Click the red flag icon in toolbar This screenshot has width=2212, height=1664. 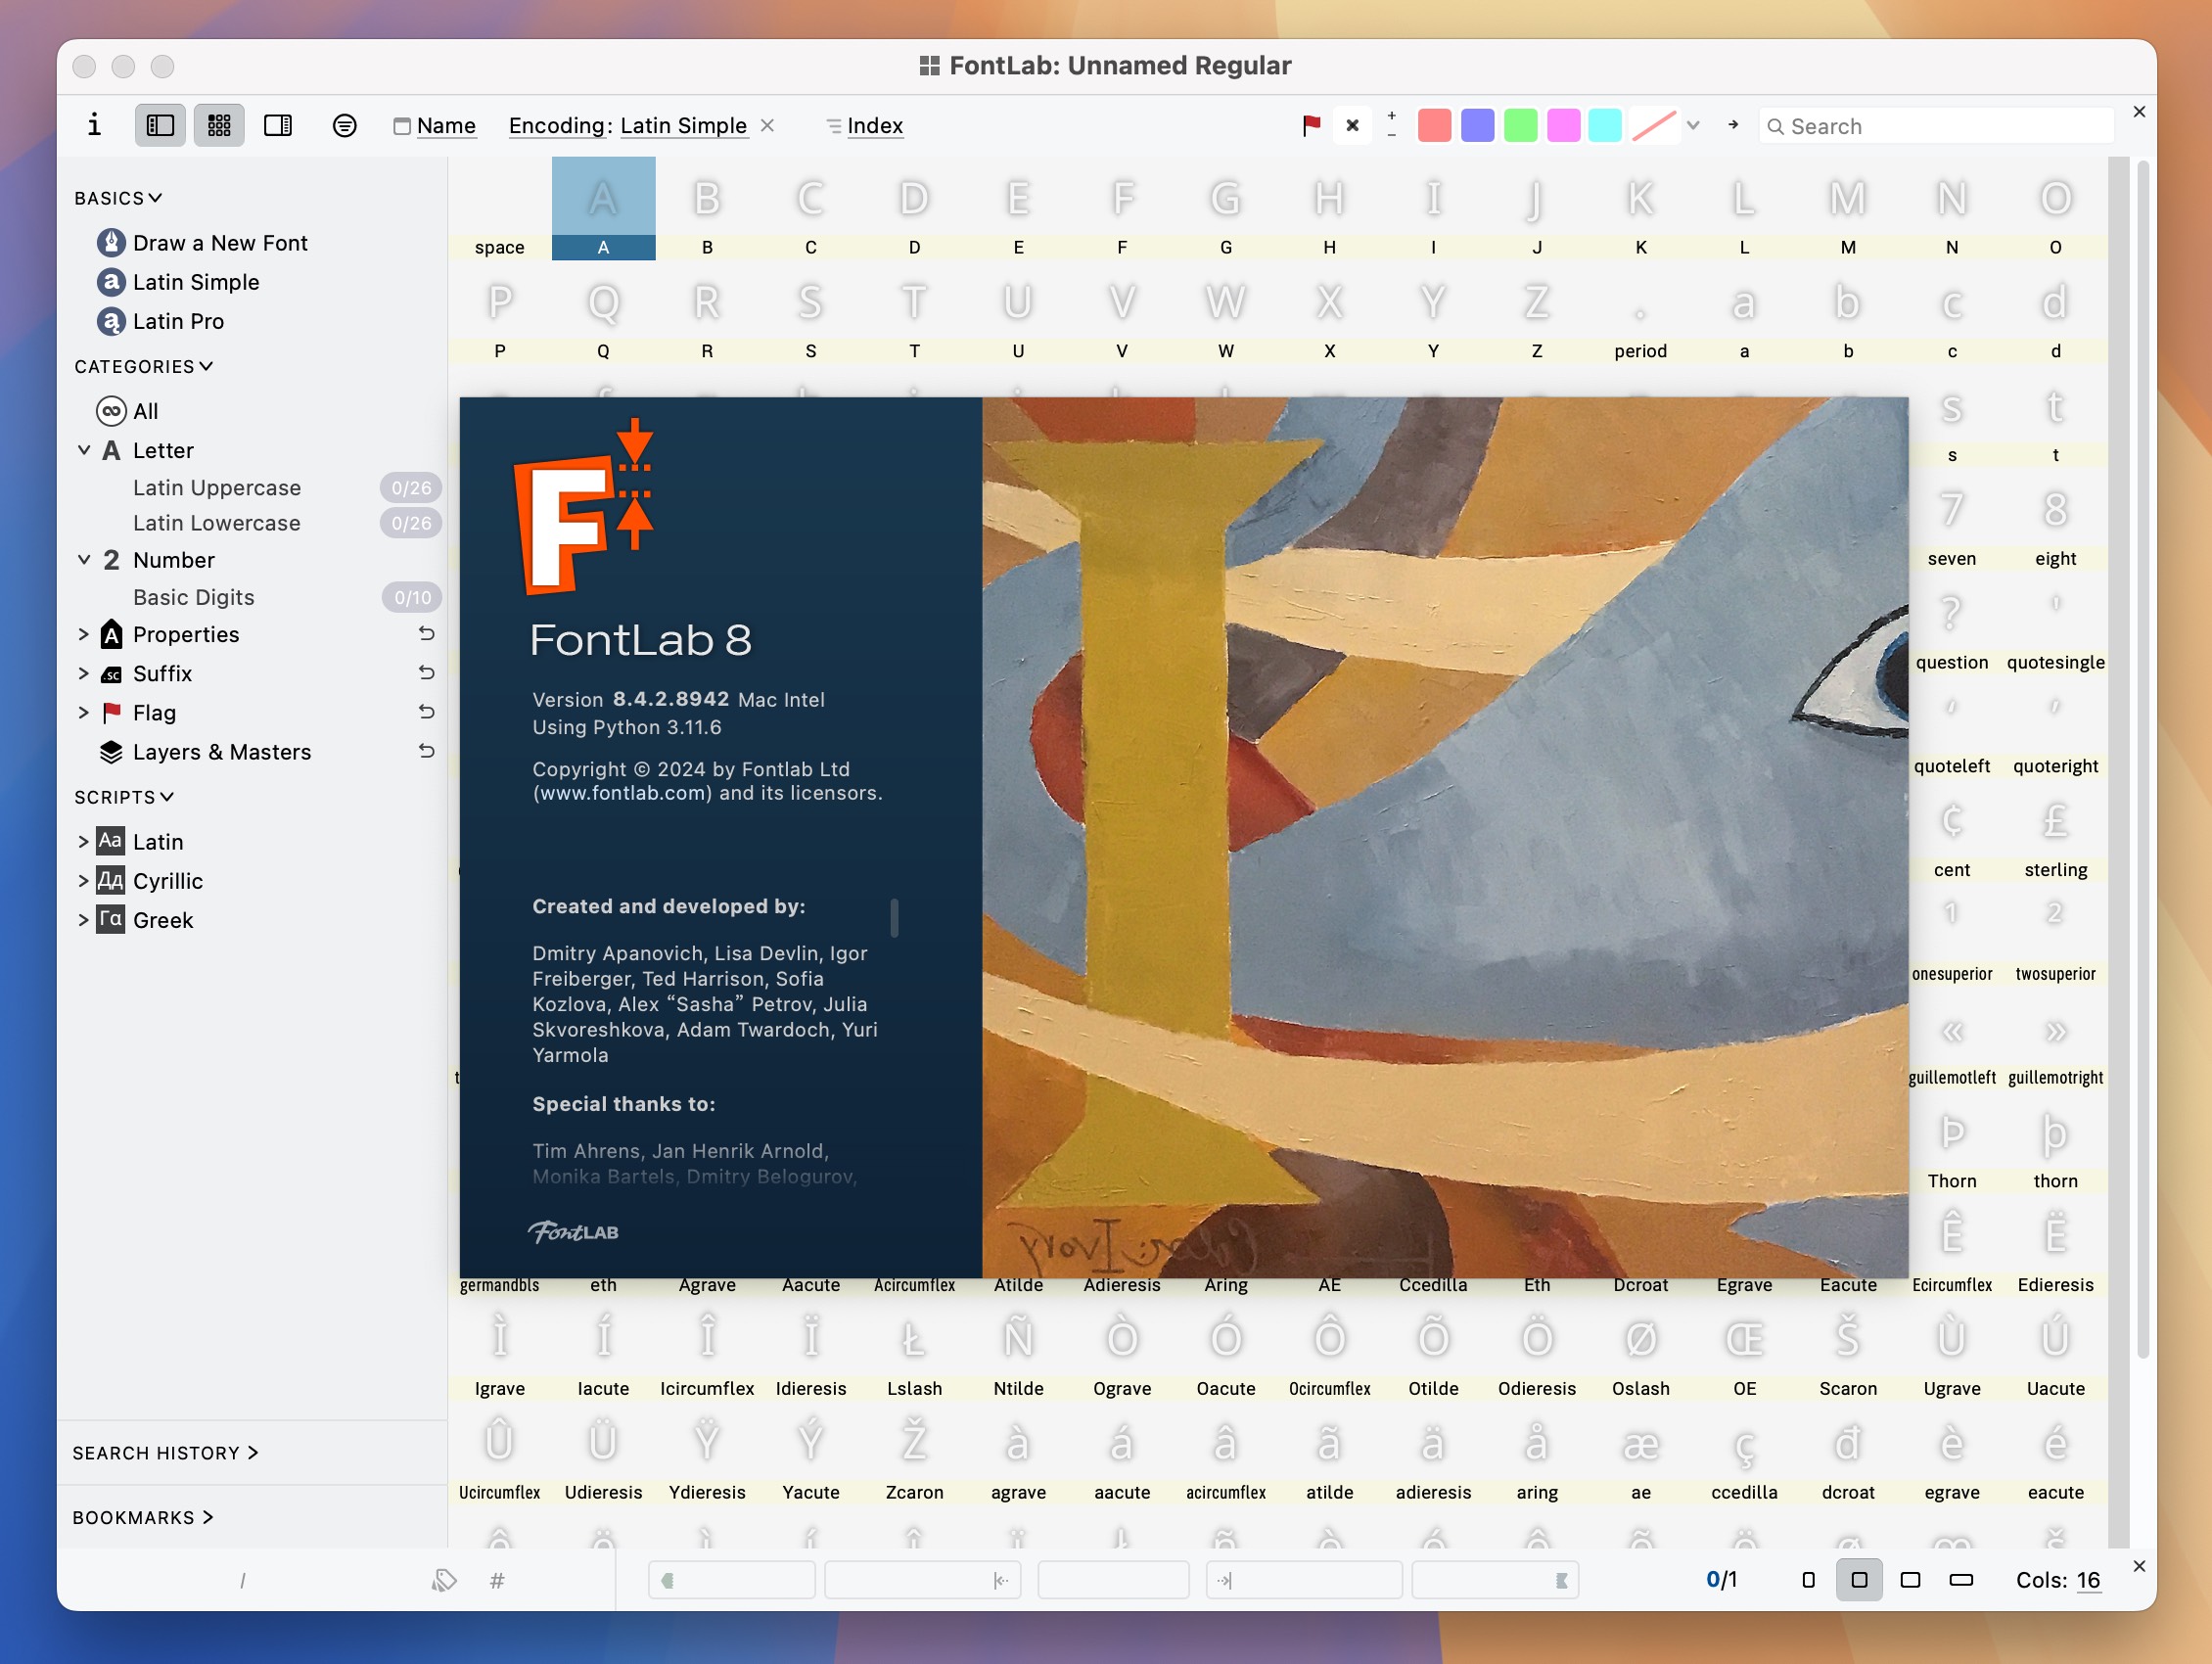(x=1311, y=125)
